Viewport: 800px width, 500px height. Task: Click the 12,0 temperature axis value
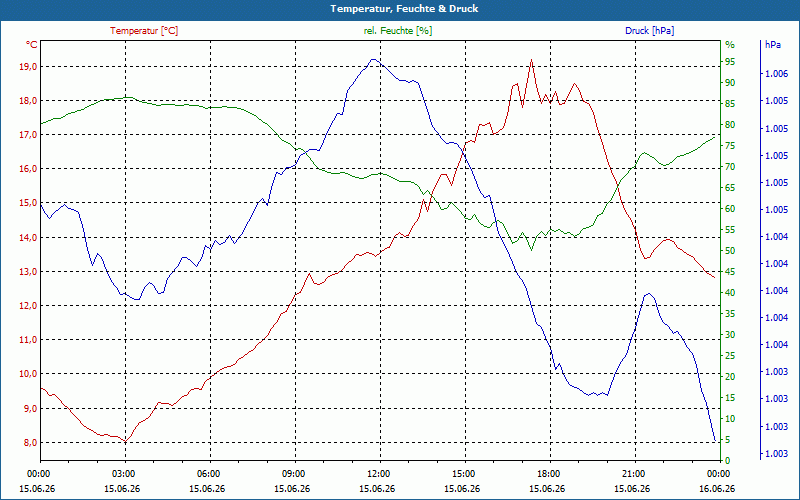(x=28, y=306)
